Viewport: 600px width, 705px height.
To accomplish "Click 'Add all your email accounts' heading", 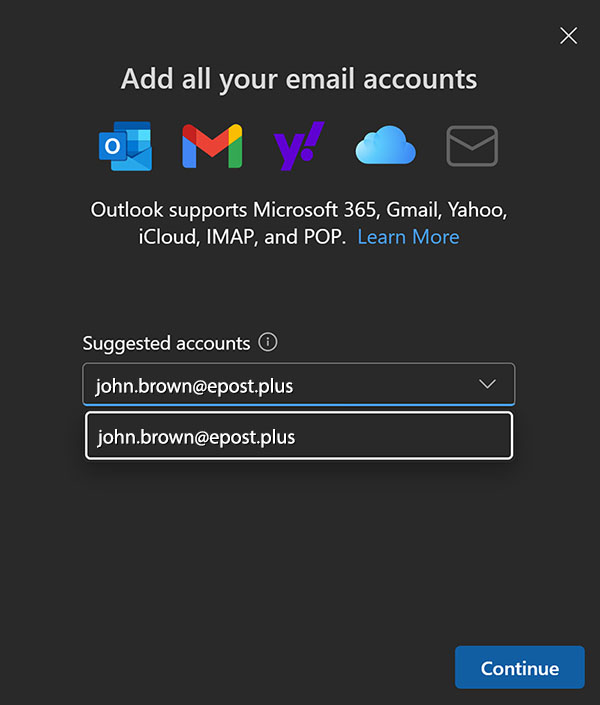I will coord(299,79).
